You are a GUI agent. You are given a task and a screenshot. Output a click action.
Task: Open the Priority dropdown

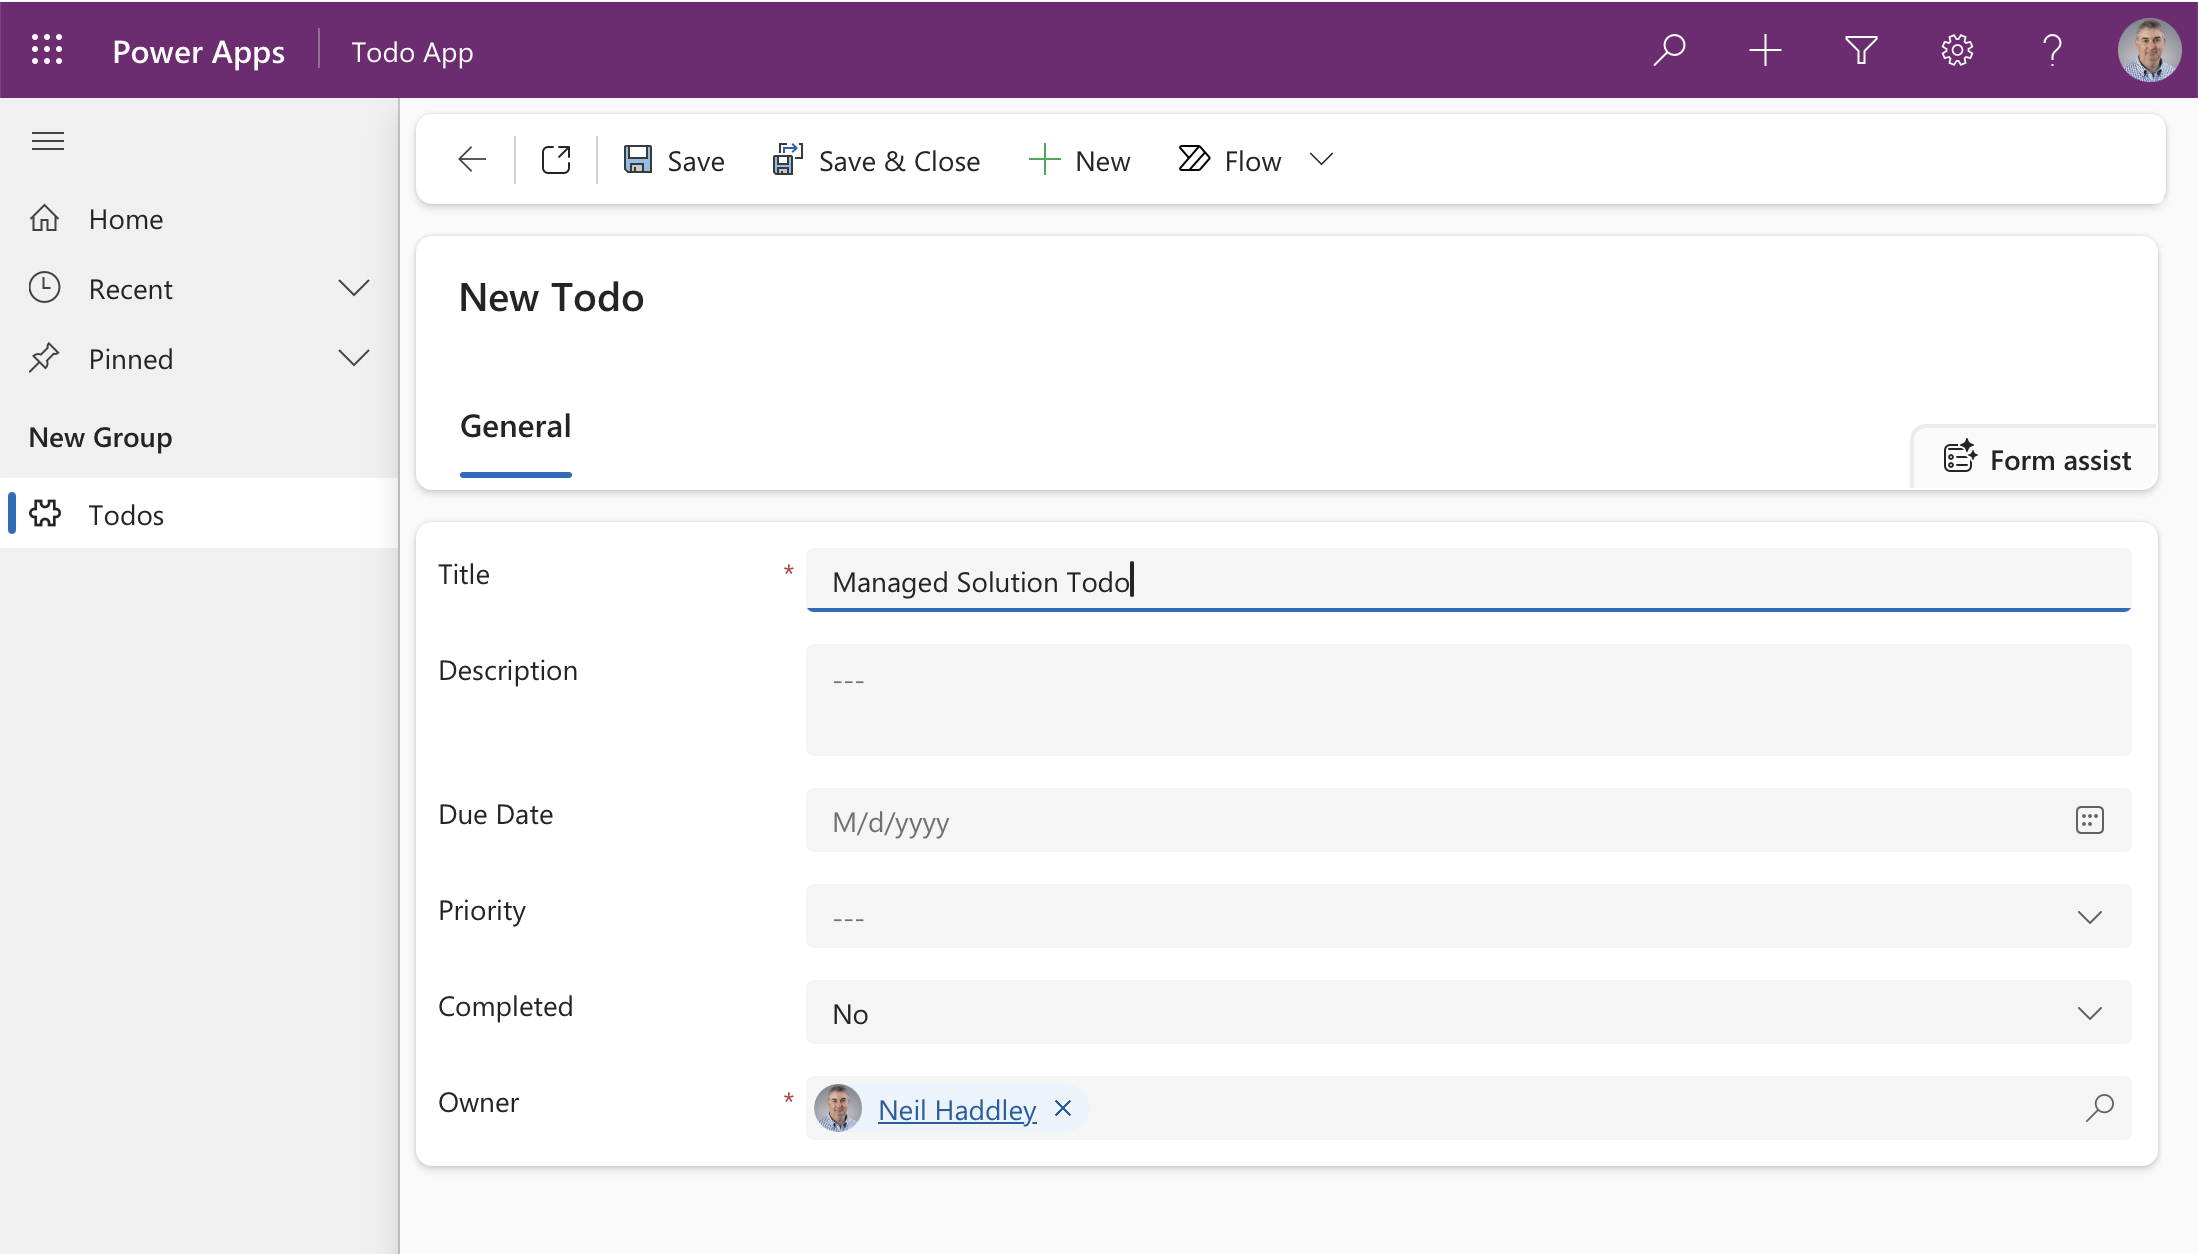(1468, 917)
